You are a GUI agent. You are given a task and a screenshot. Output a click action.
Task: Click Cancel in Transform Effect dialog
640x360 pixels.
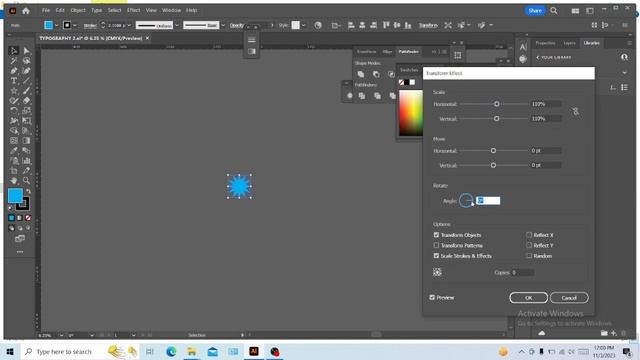569,298
